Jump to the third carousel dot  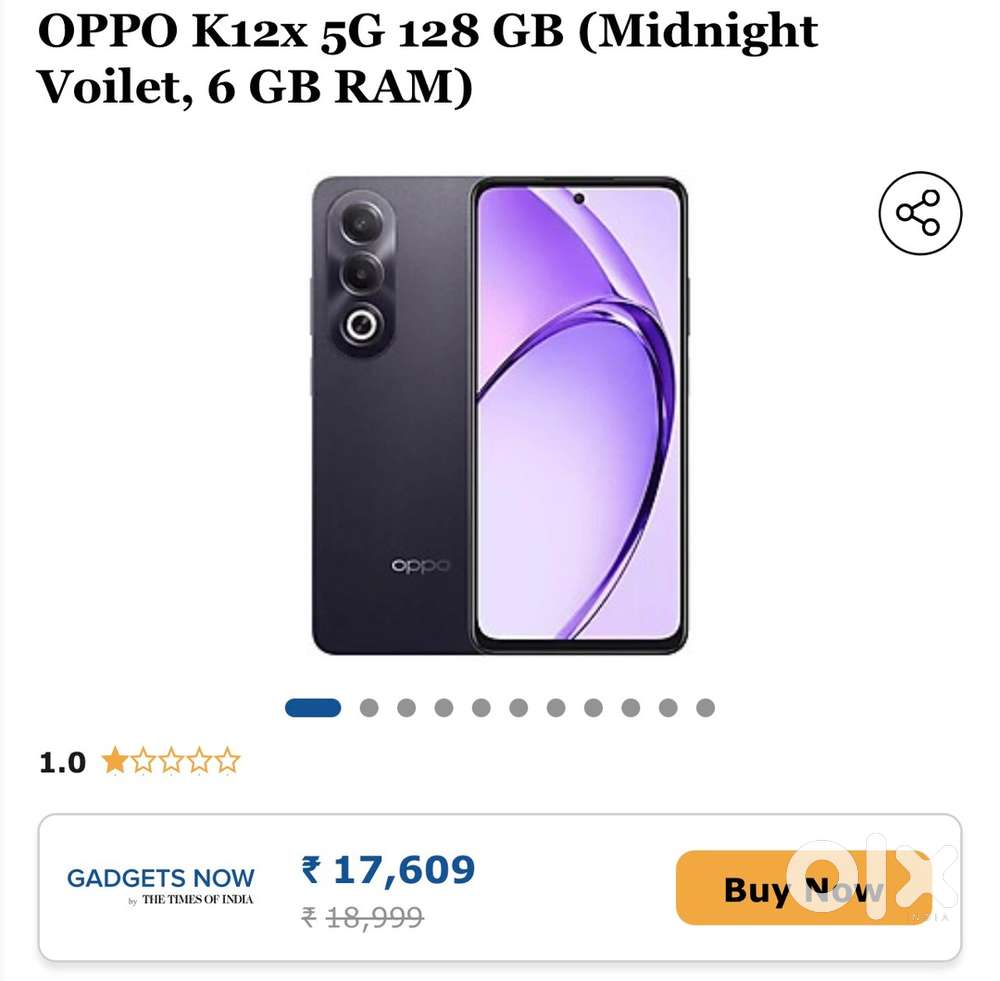[406, 708]
